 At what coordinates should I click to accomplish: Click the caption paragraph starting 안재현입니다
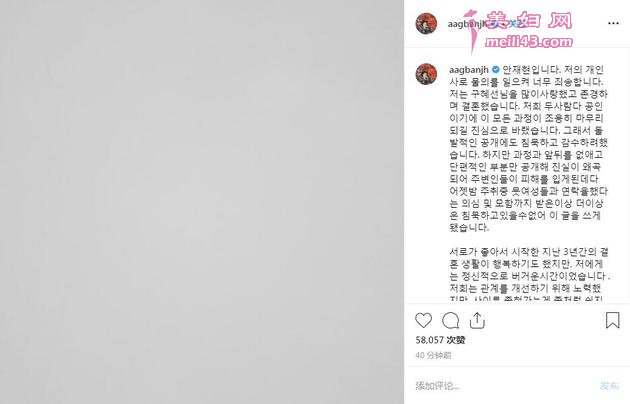pos(528,149)
